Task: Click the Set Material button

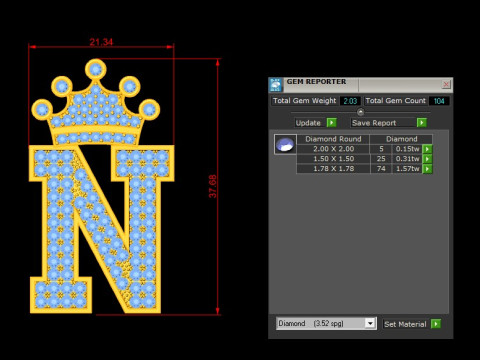Action: (x=405, y=324)
